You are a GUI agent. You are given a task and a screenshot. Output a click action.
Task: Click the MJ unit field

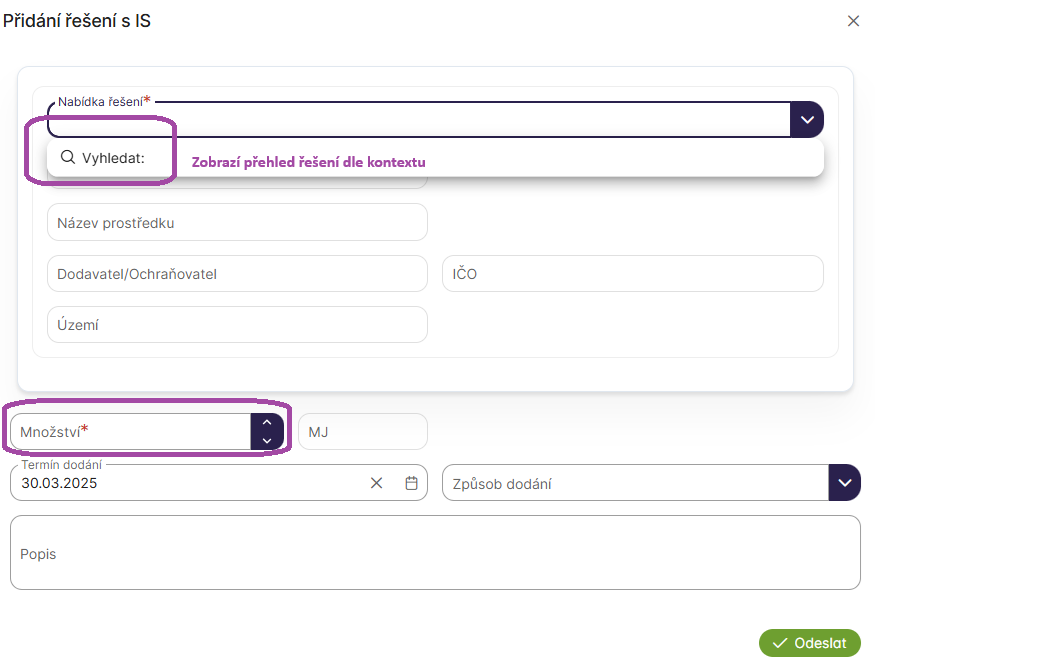point(362,432)
